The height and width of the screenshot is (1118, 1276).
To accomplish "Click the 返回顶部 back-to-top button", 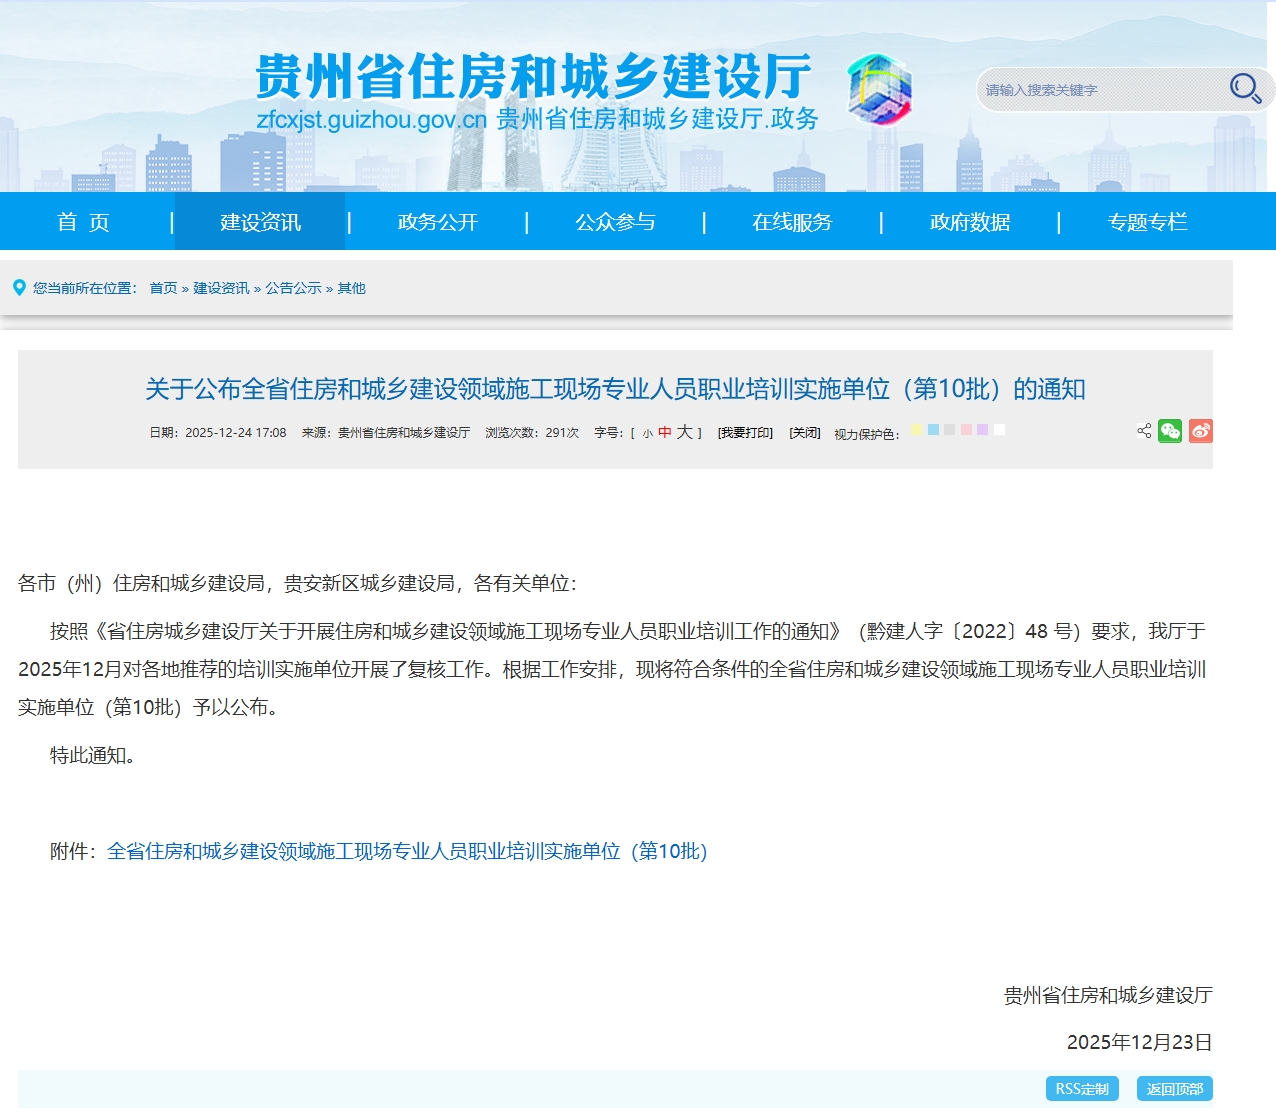I will [1174, 1089].
